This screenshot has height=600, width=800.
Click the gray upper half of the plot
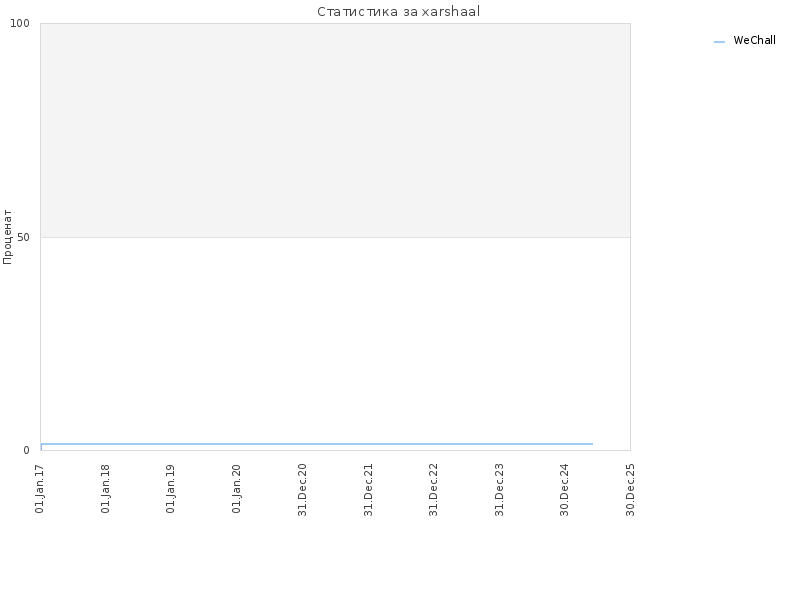(x=335, y=130)
